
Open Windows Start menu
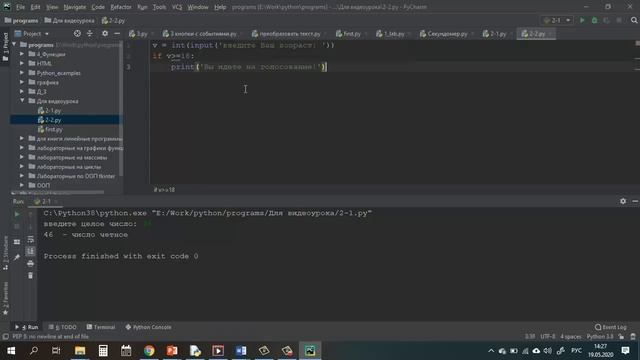click(11, 351)
